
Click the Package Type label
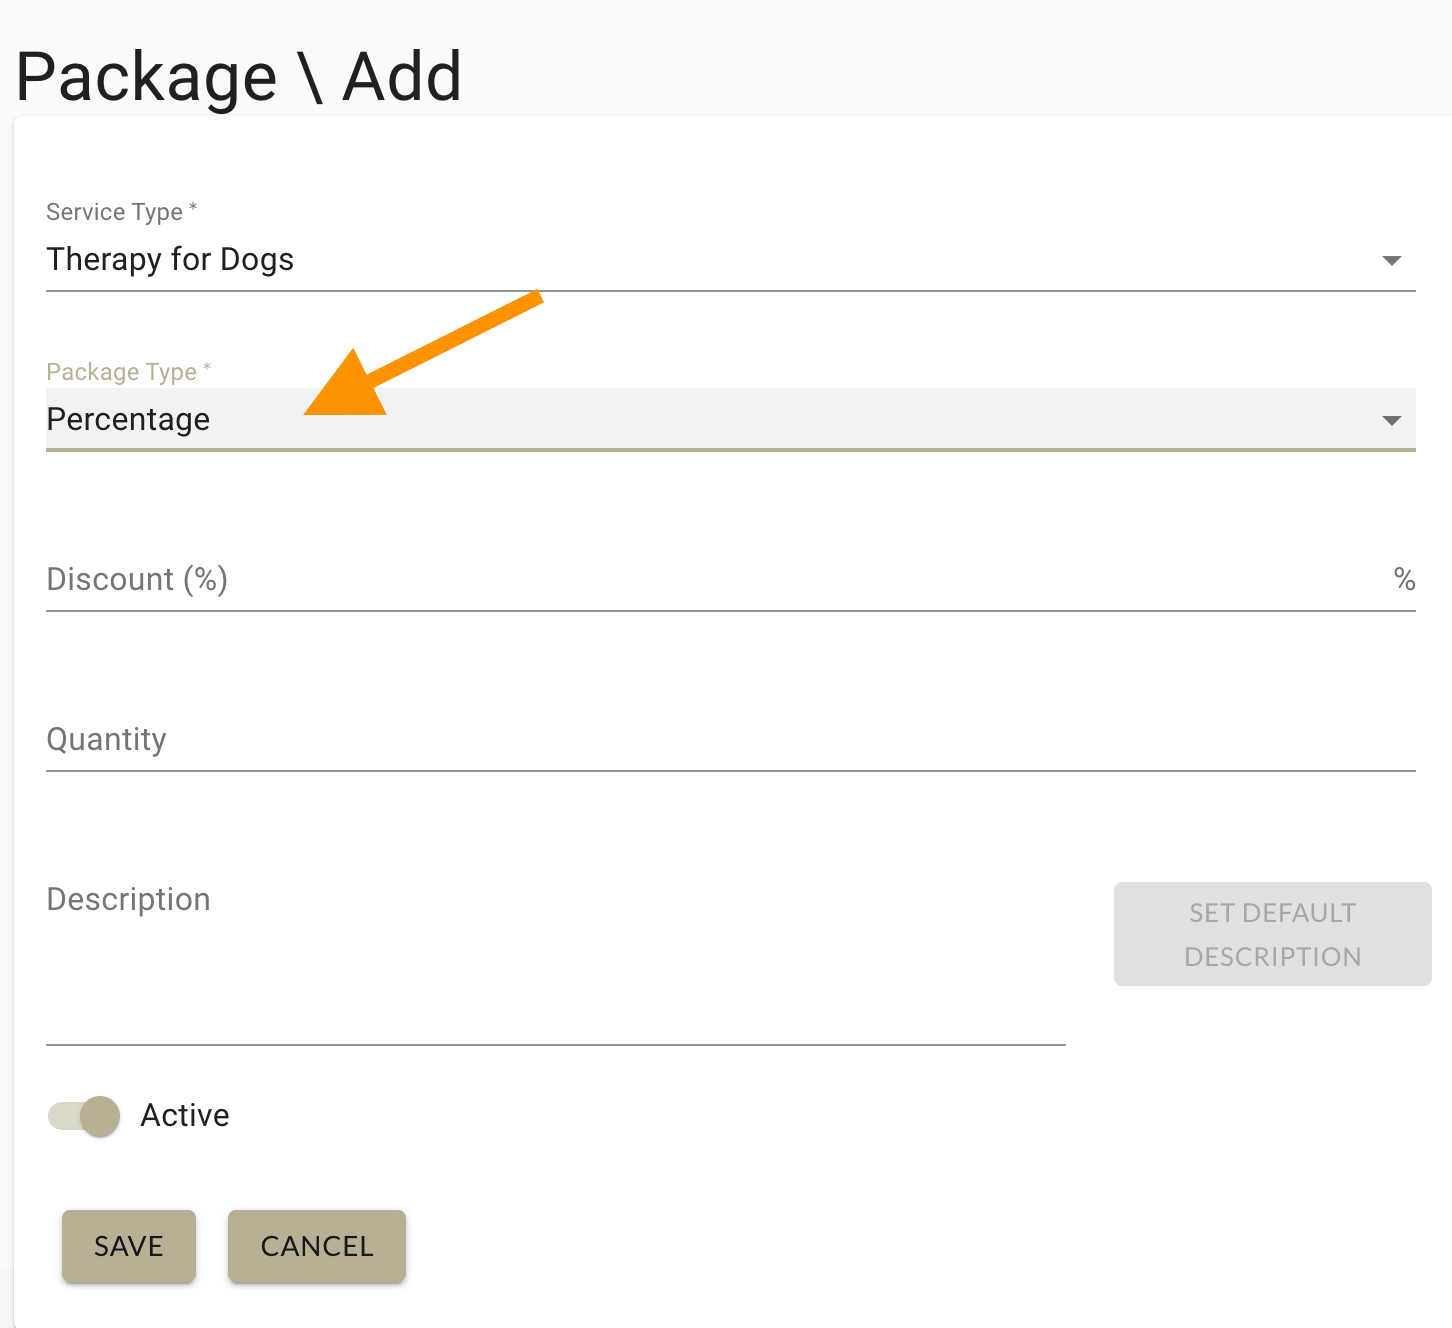tap(120, 371)
